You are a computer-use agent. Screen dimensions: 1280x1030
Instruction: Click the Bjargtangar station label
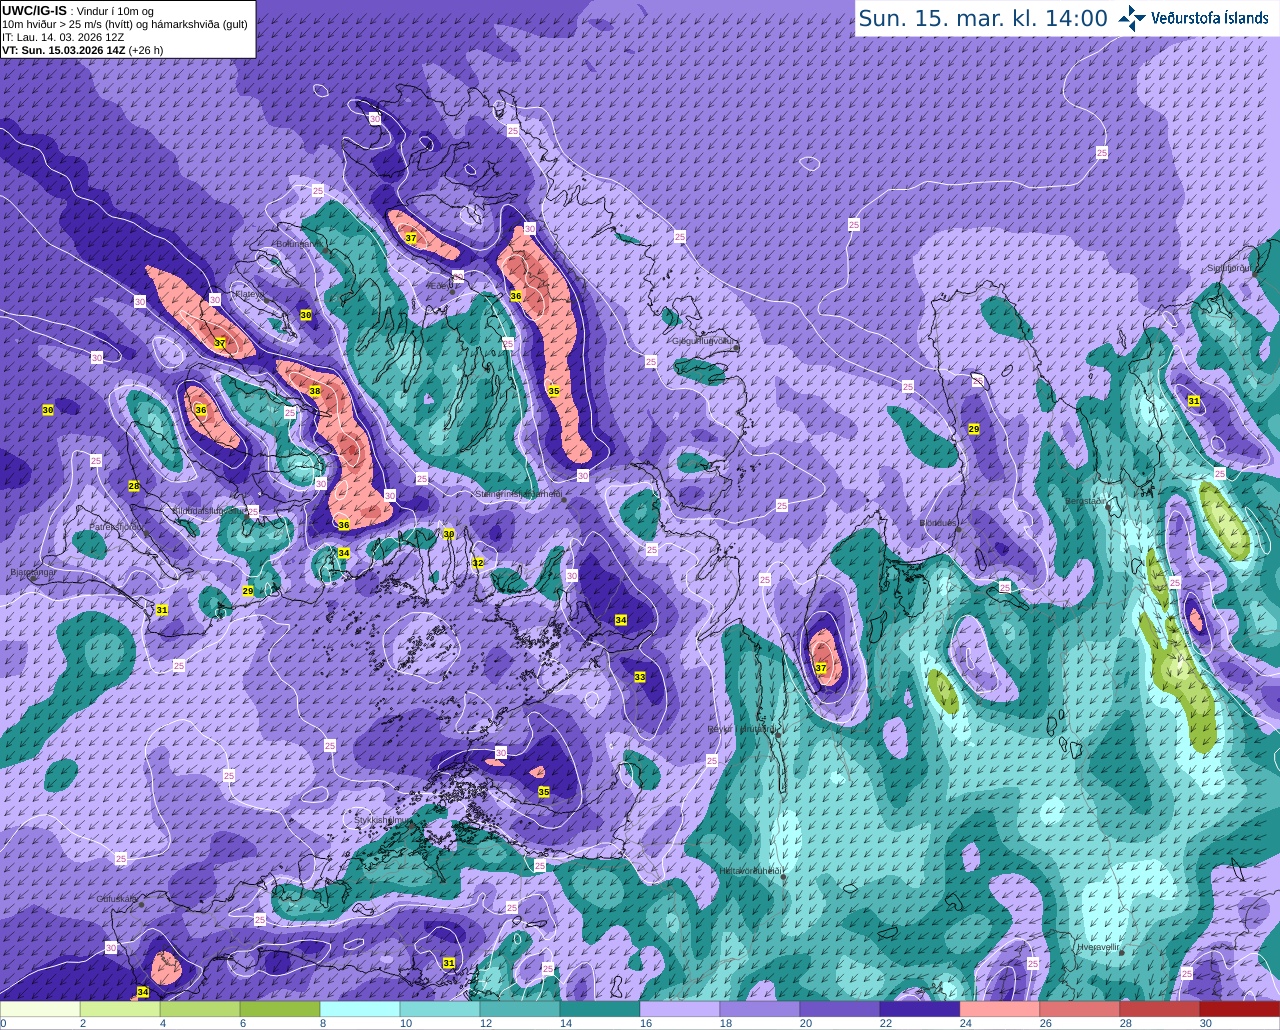point(32,573)
